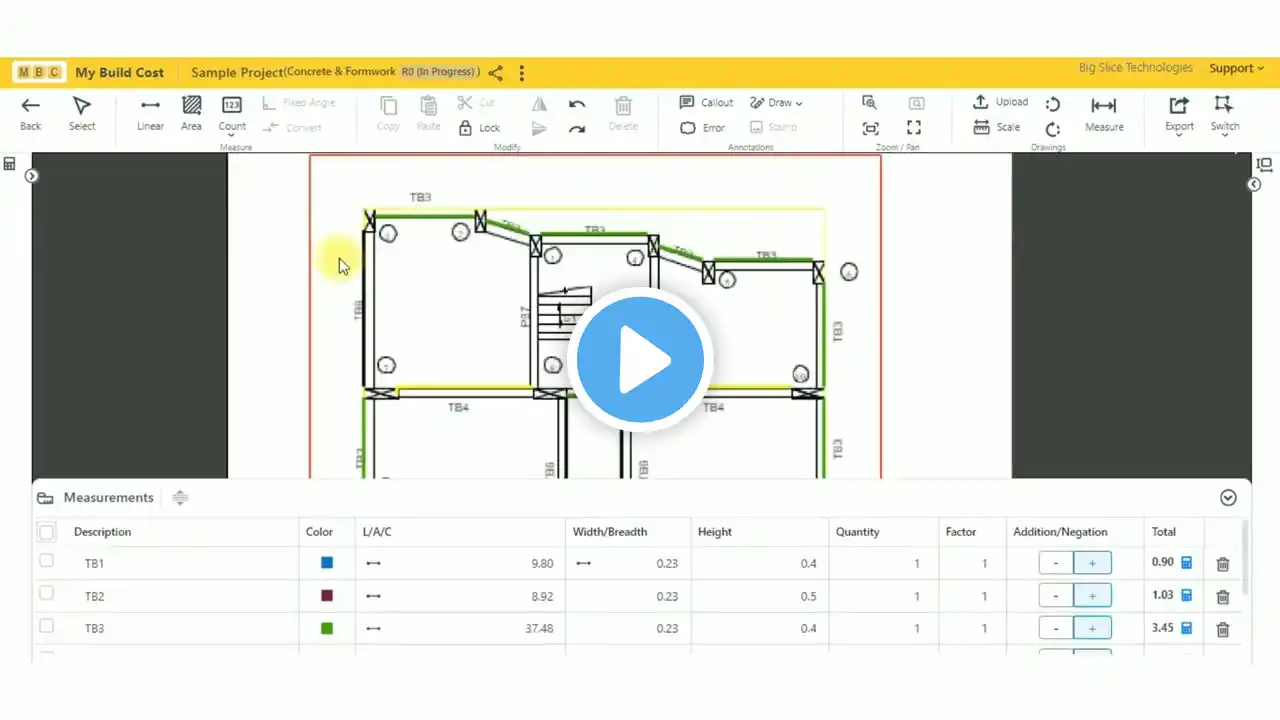Open the blue color swatch for TB1
This screenshot has width=1280, height=720.
327,563
